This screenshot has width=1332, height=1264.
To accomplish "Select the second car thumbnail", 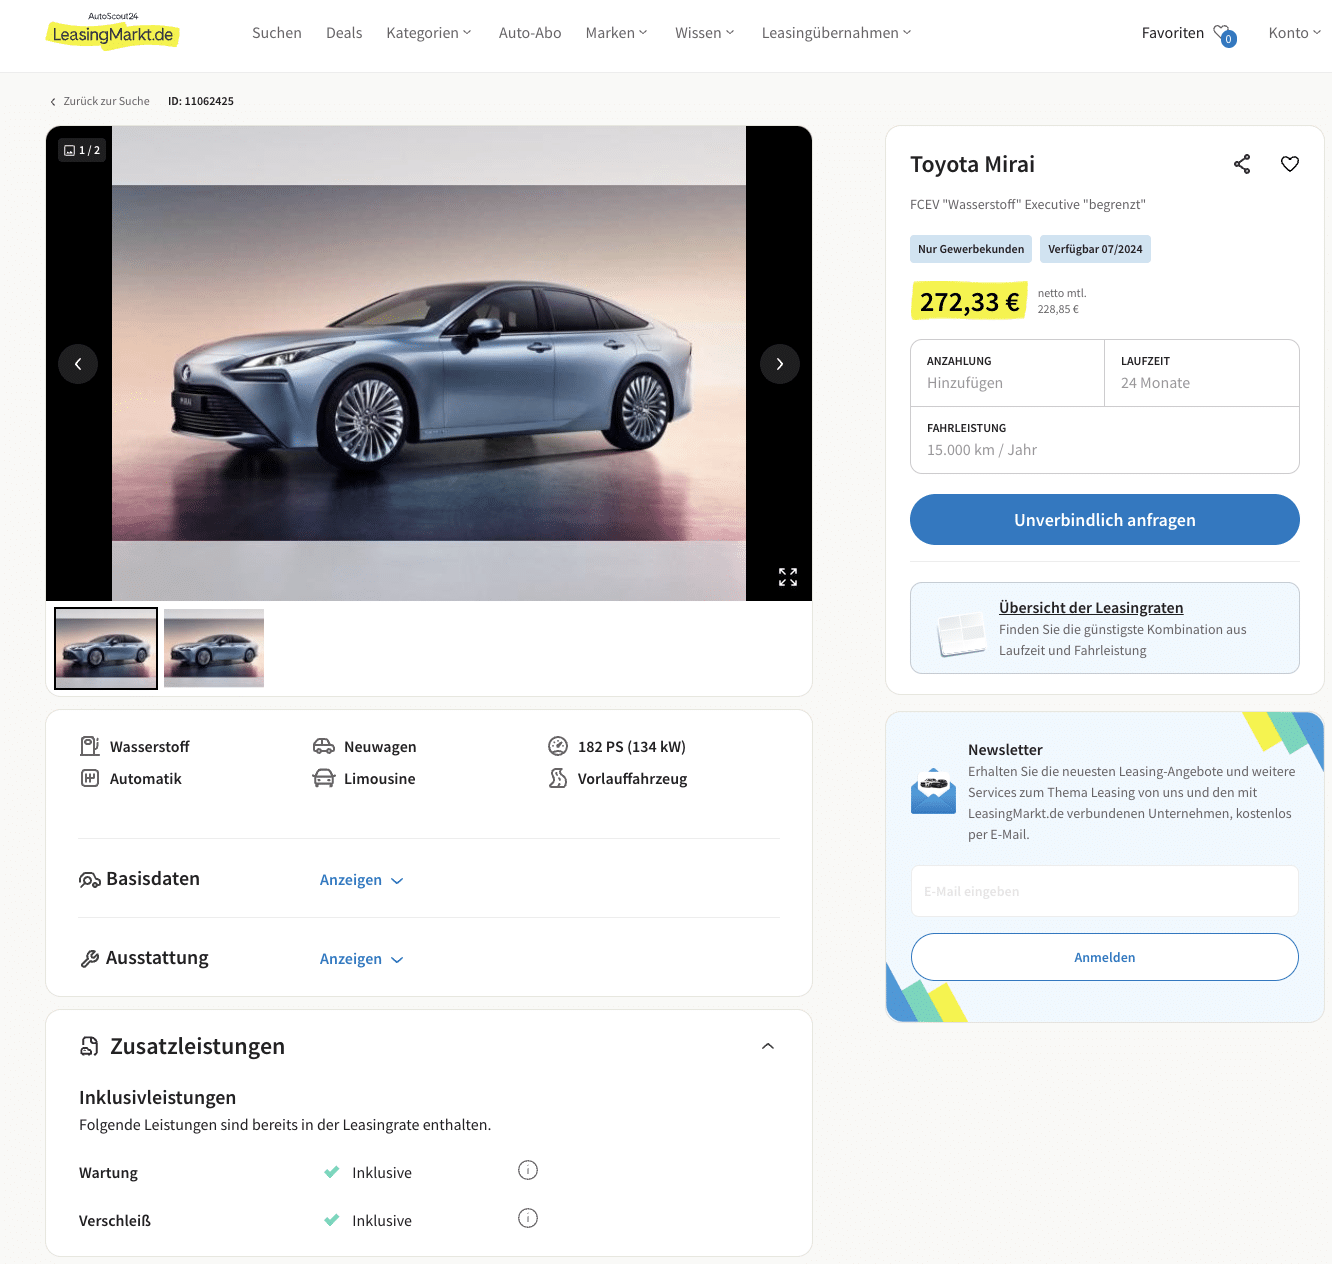I will tap(214, 648).
